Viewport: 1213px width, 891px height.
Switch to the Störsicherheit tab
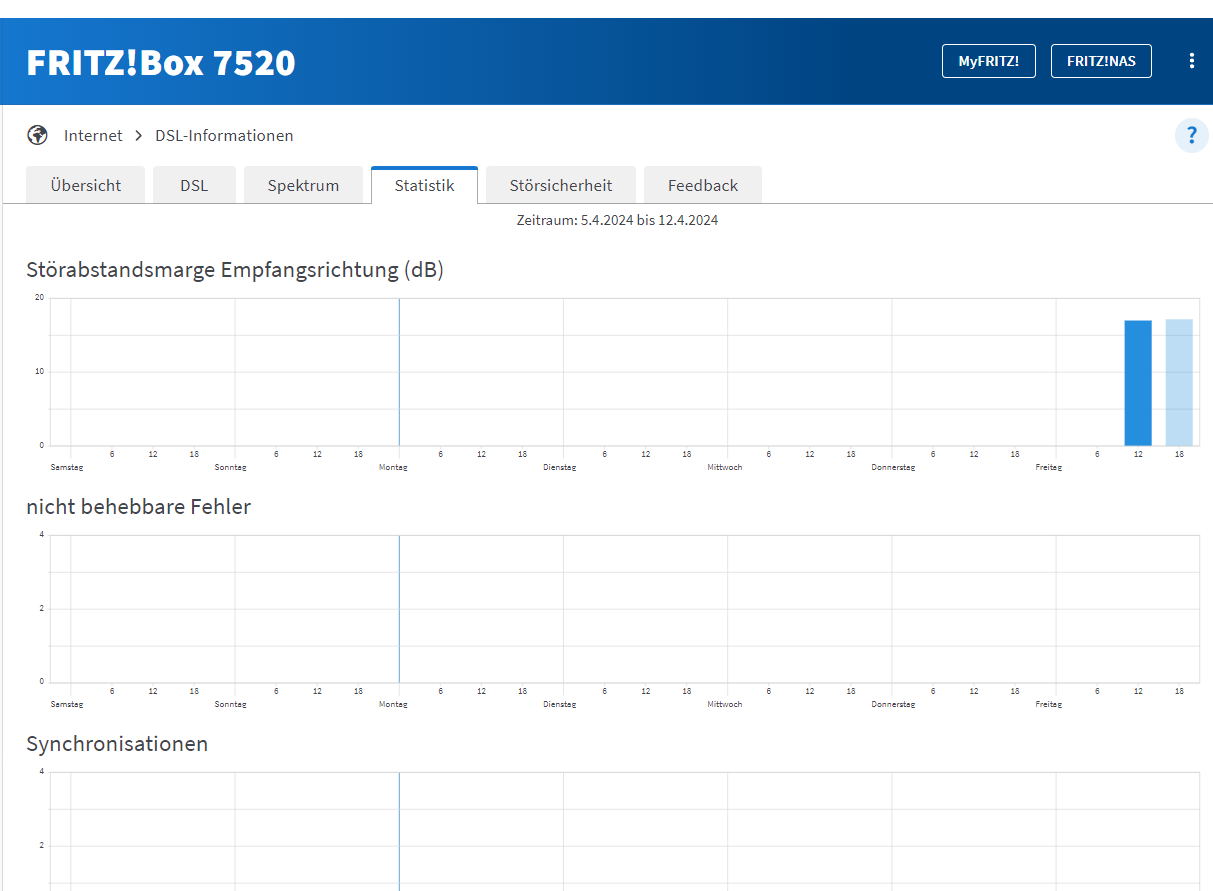(561, 185)
